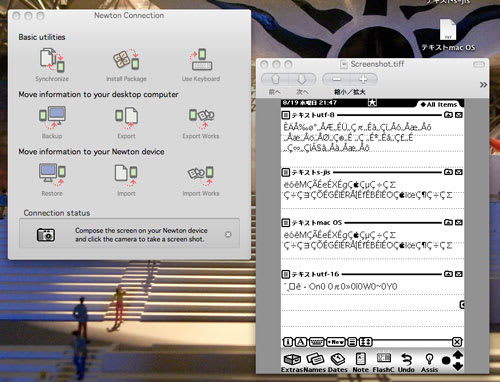Image resolution: width=500 pixels, height=382 pixels.
Task: Click routing envelope on テキストs-jis note
Action: [x=459, y=172]
